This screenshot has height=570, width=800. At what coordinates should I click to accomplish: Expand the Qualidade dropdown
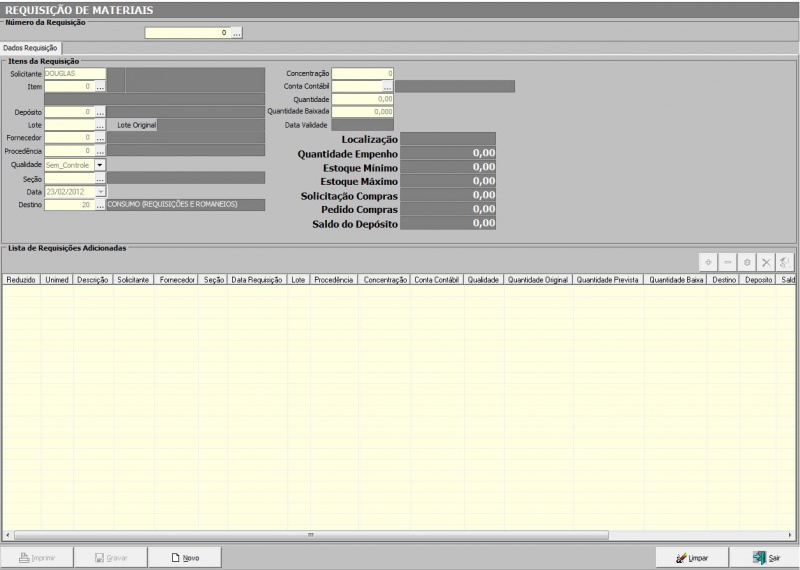coord(100,164)
